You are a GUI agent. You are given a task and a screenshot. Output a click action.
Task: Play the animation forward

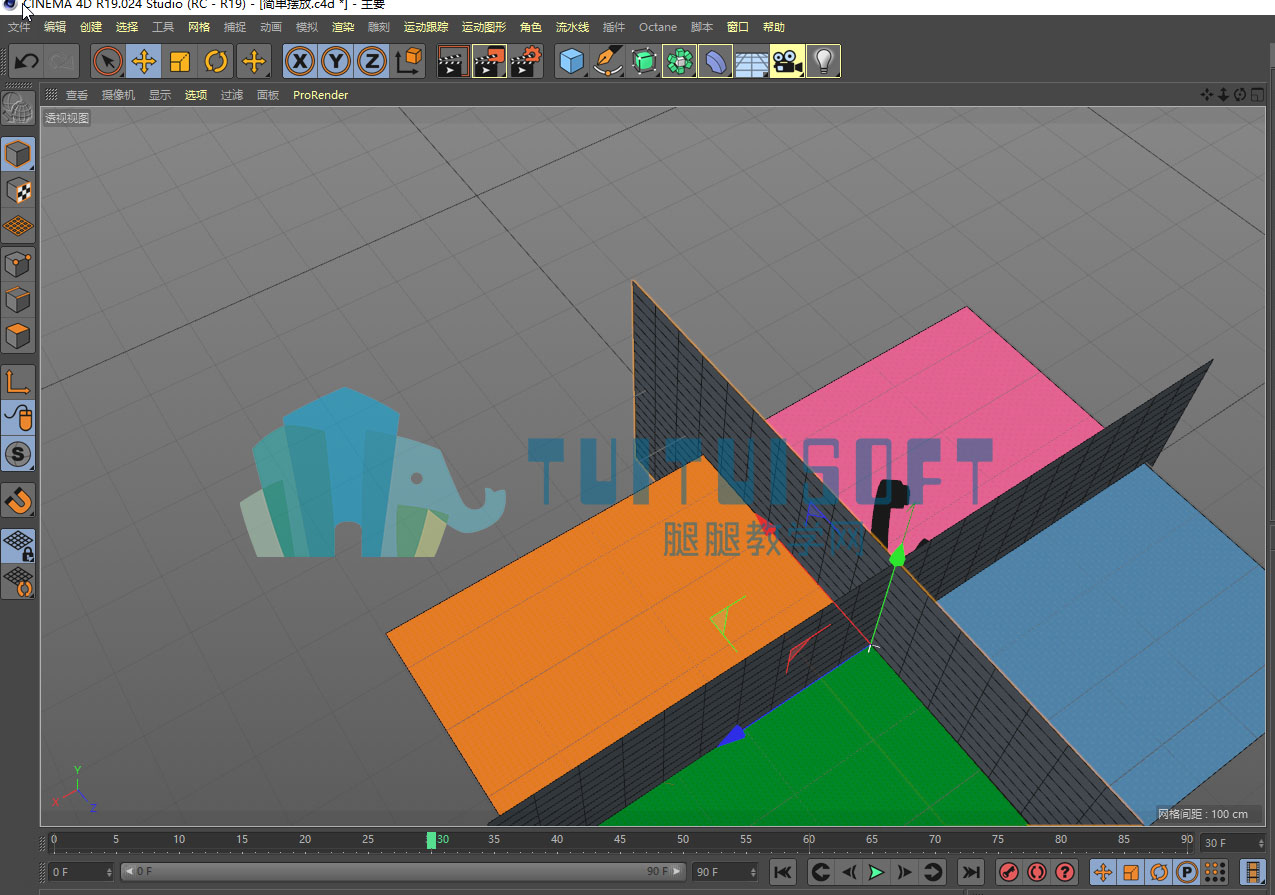tap(876, 872)
